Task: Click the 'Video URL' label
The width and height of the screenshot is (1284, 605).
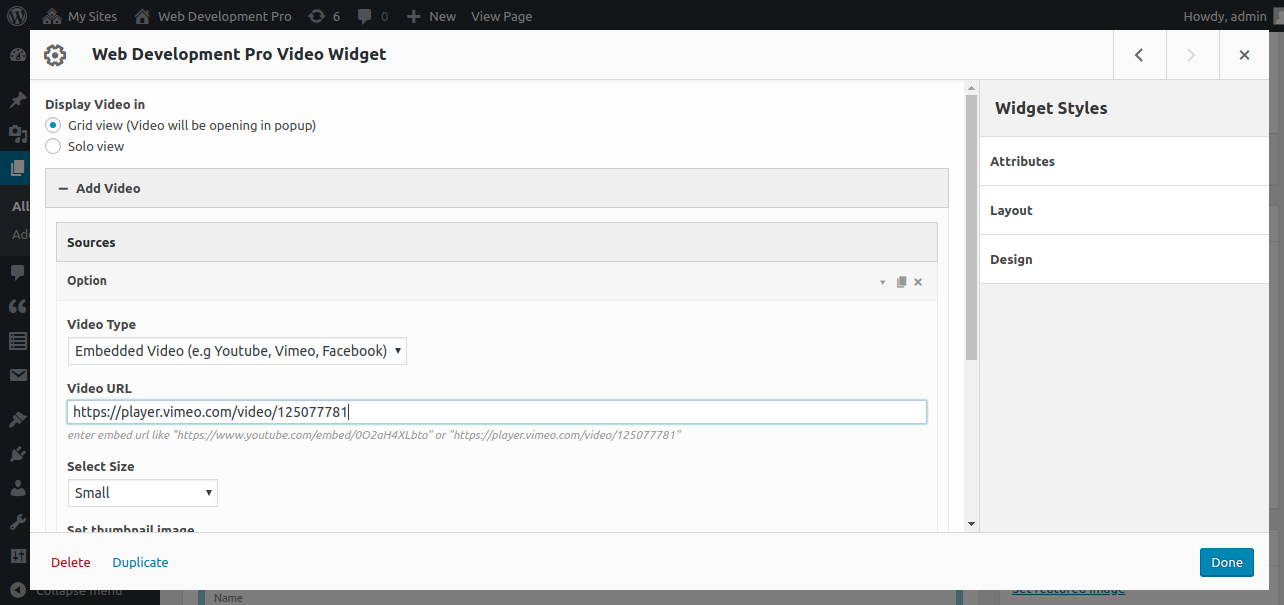Action: click(x=99, y=388)
